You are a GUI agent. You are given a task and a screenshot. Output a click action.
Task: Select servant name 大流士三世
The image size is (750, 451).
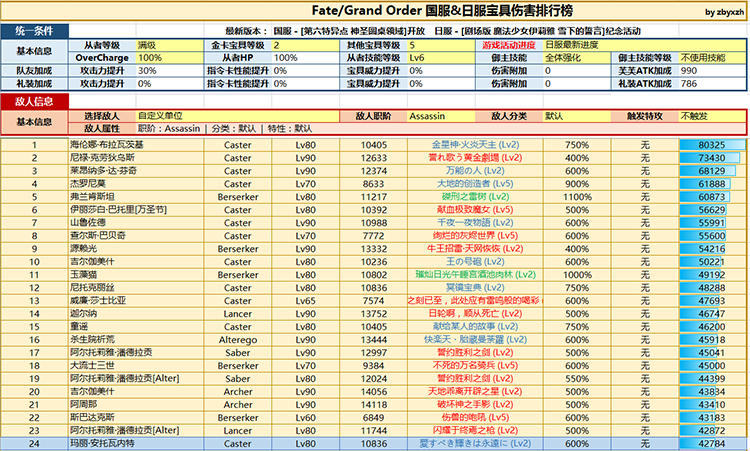[x=92, y=365]
